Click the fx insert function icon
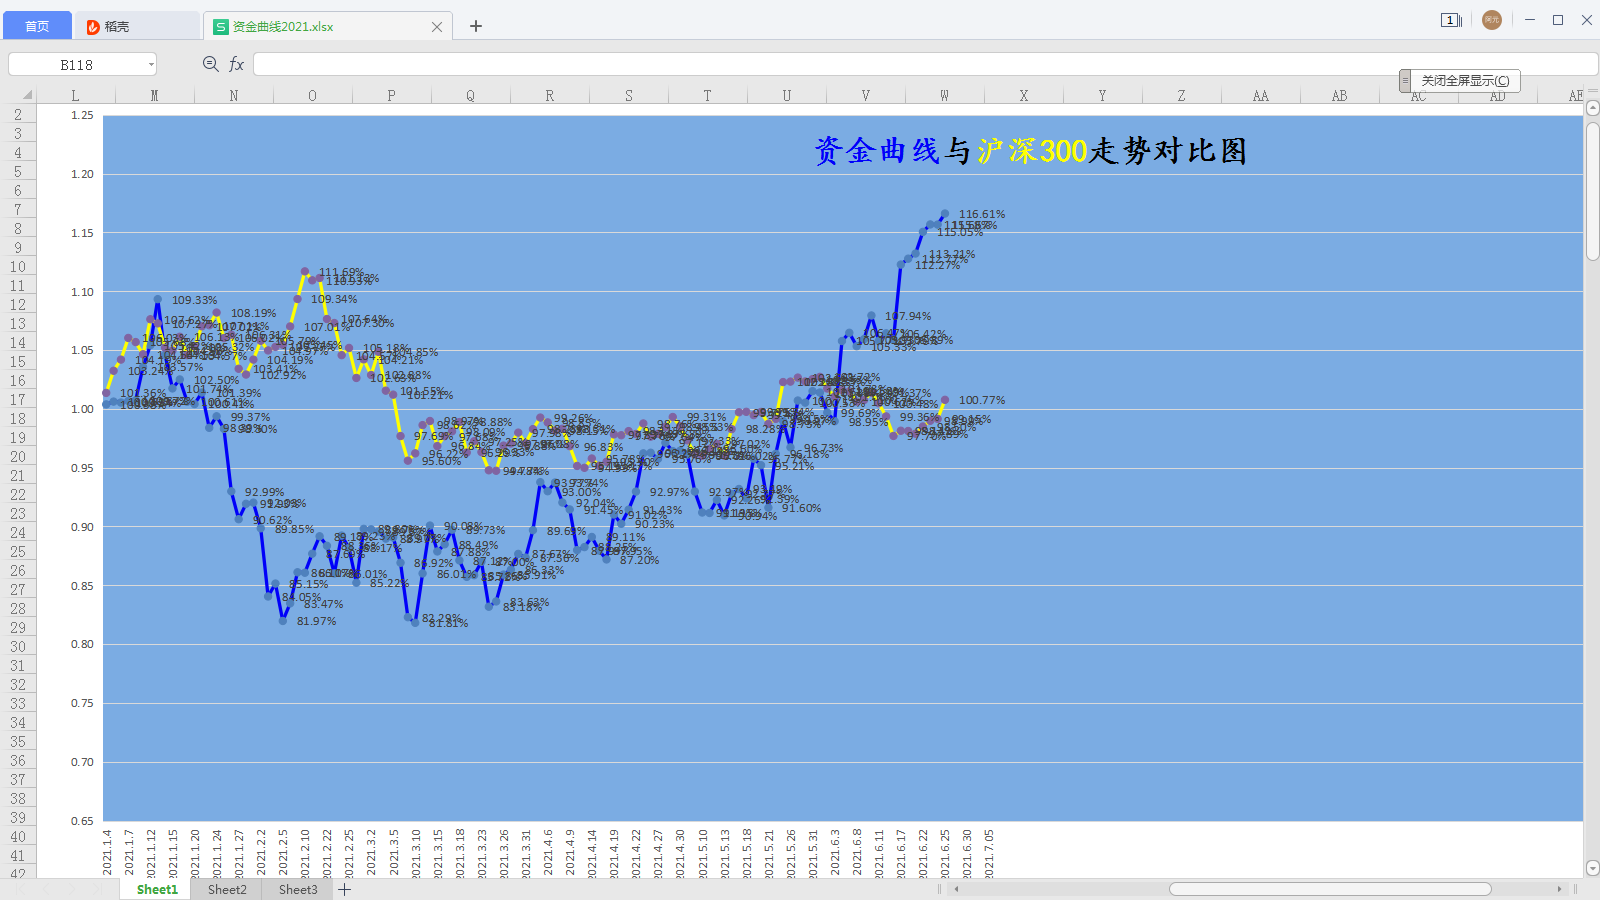 click(236, 63)
